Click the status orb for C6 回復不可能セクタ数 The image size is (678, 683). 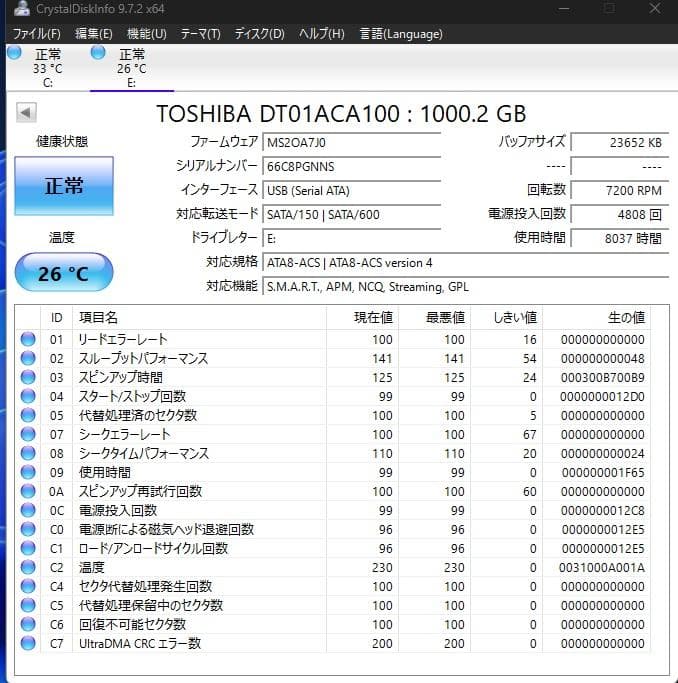coord(28,624)
